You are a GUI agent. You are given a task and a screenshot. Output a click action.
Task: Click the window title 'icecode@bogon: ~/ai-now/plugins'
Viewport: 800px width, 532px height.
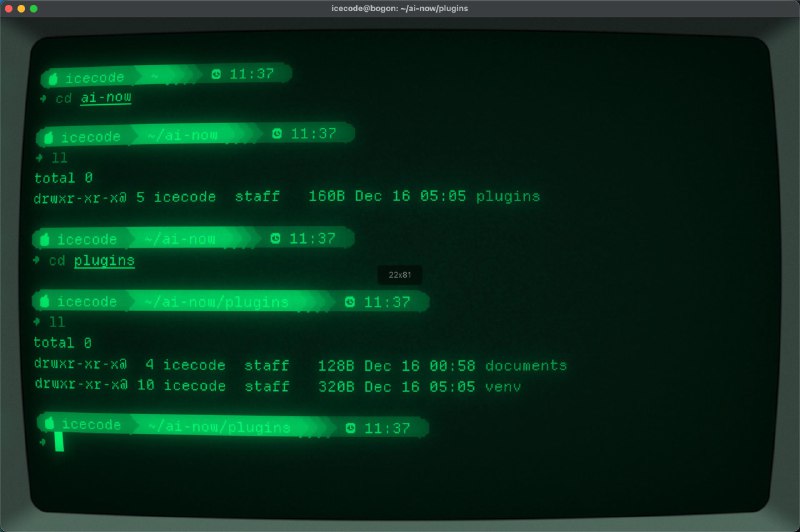(400, 8)
